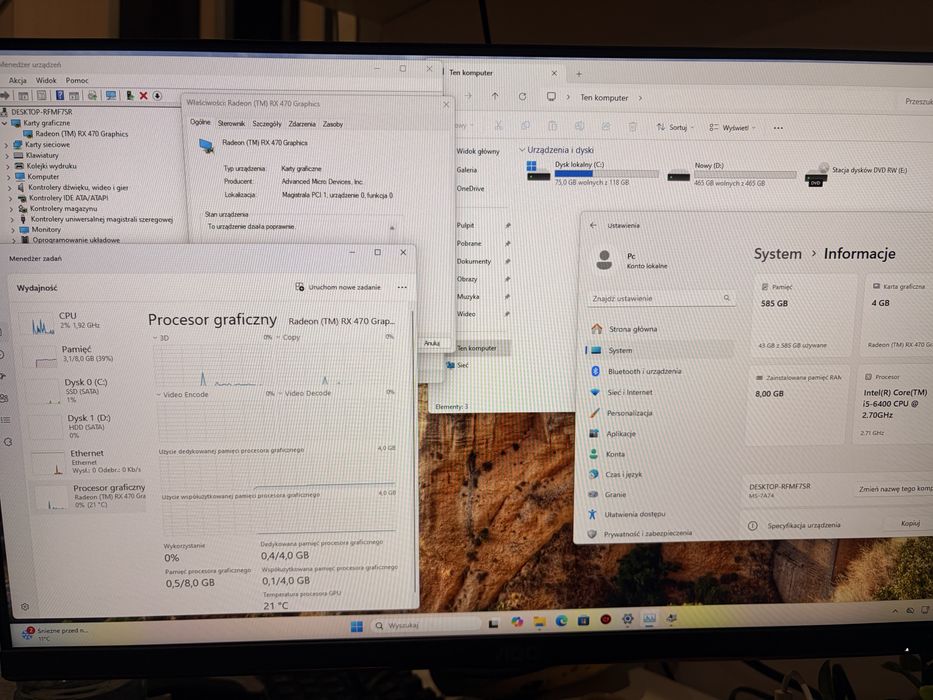Open File Explorer icon on the taskbar
Screen dimensions: 933x700
click(539, 622)
